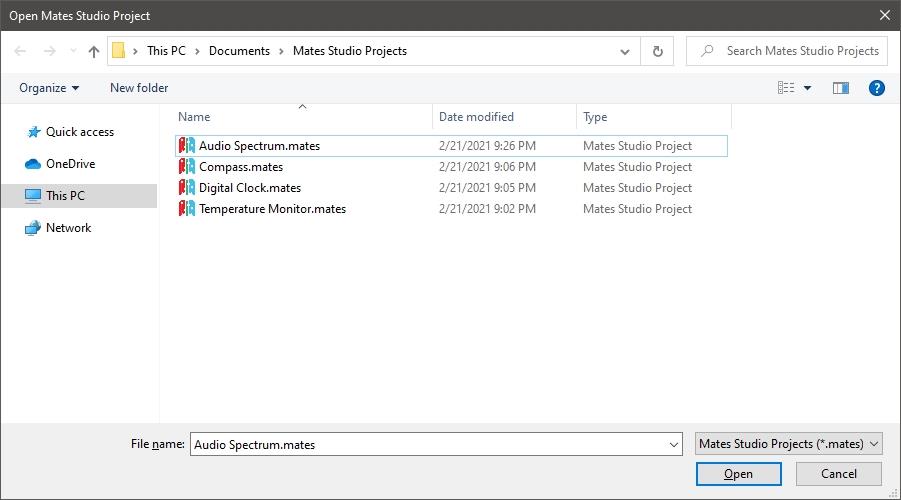Click the Type cell of Compass.mates row
Screen dimensions: 901x500
tap(637, 167)
